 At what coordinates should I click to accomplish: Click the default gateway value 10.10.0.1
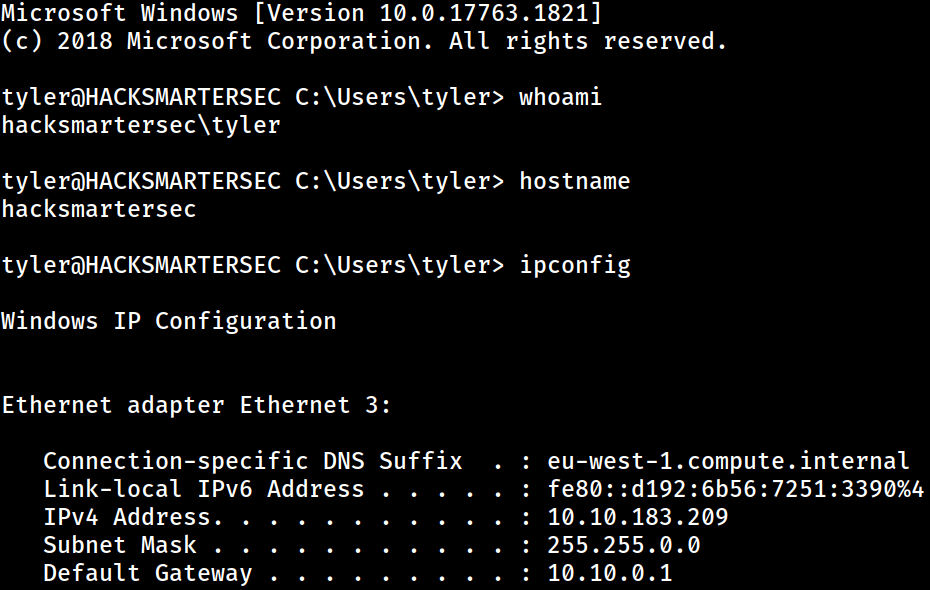[610, 573]
